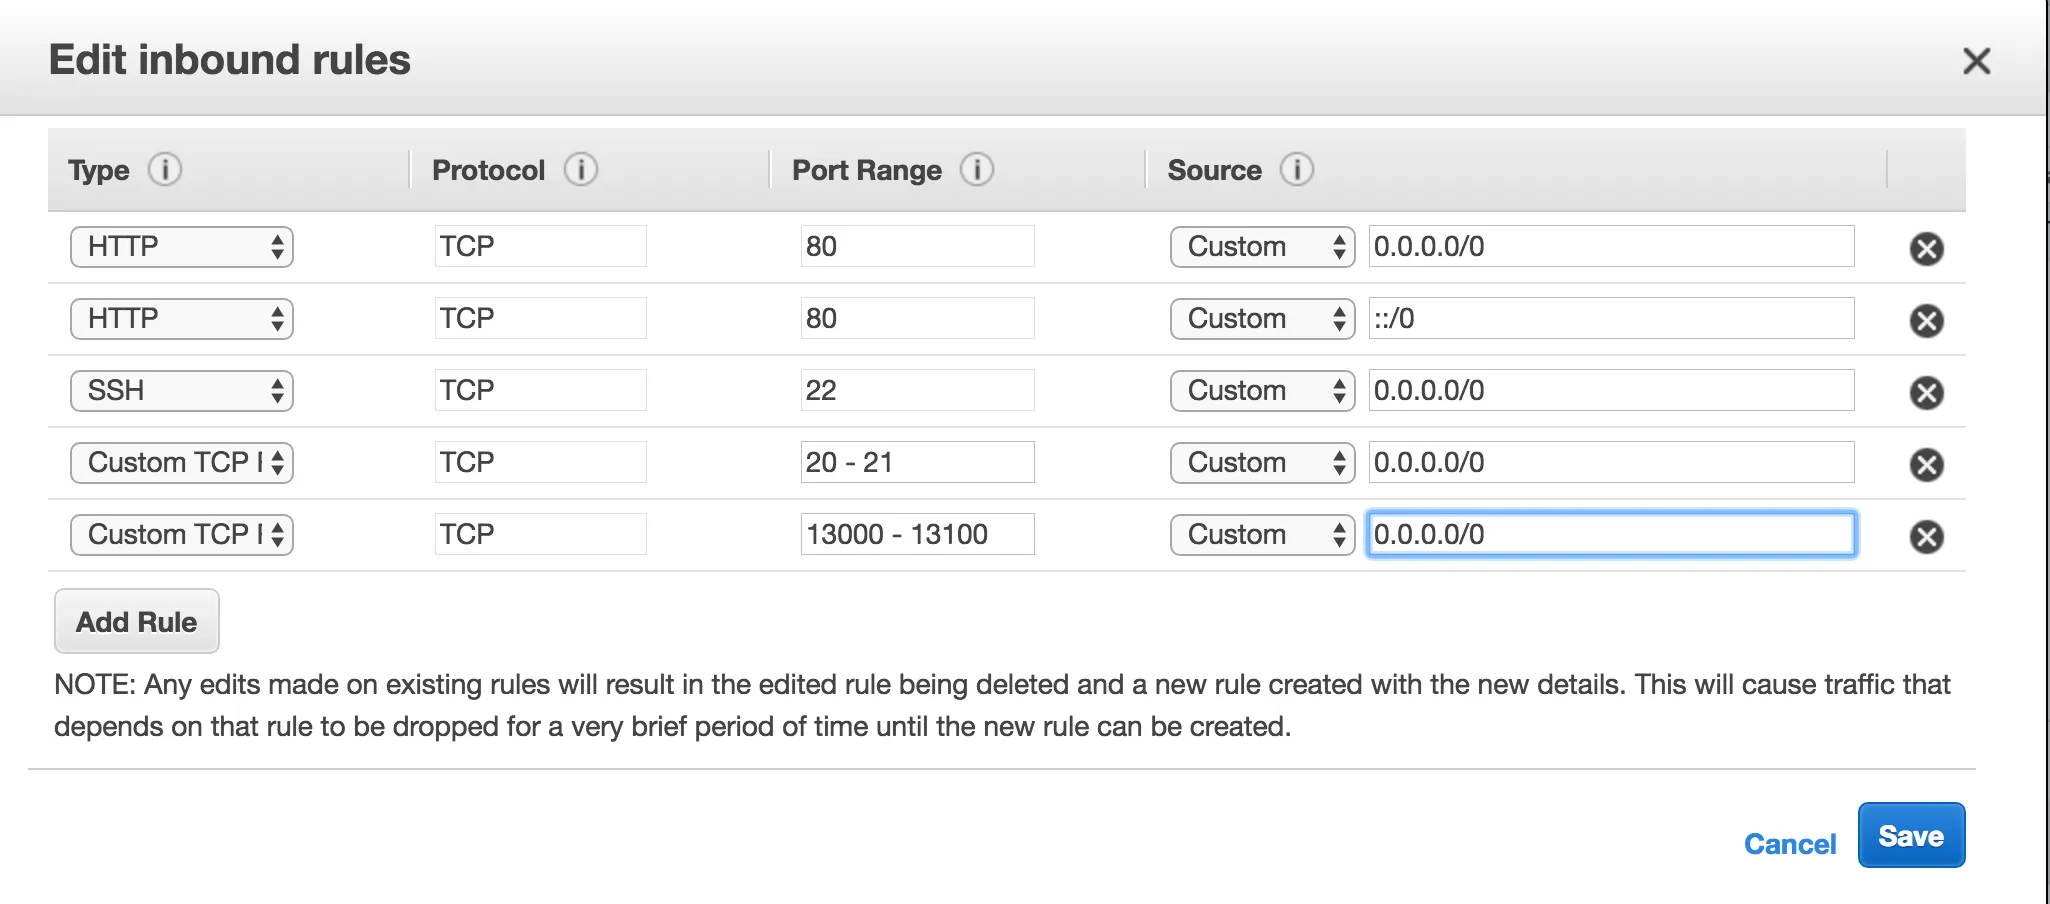2050x904 pixels.
Task: Click the info icon next to Source
Action: 1297,170
